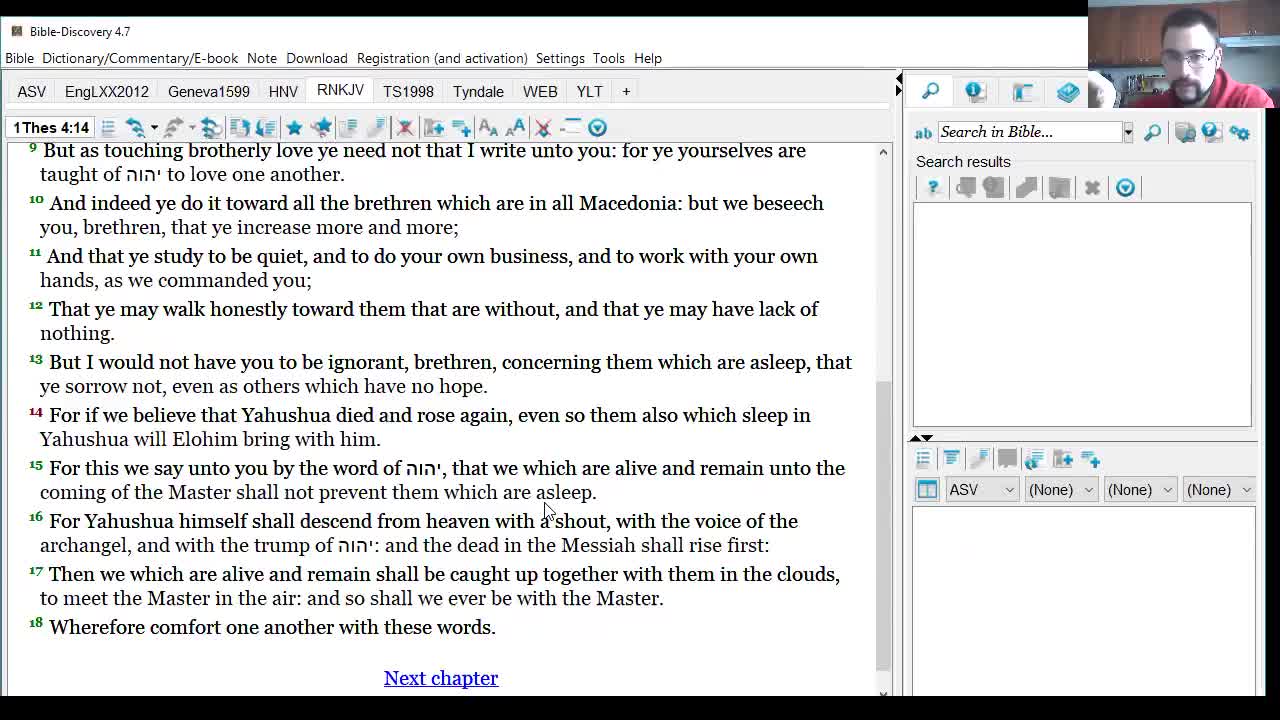Open the second (None) dropdown after ASV
This screenshot has height=720, width=1280.
point(1139,490)
